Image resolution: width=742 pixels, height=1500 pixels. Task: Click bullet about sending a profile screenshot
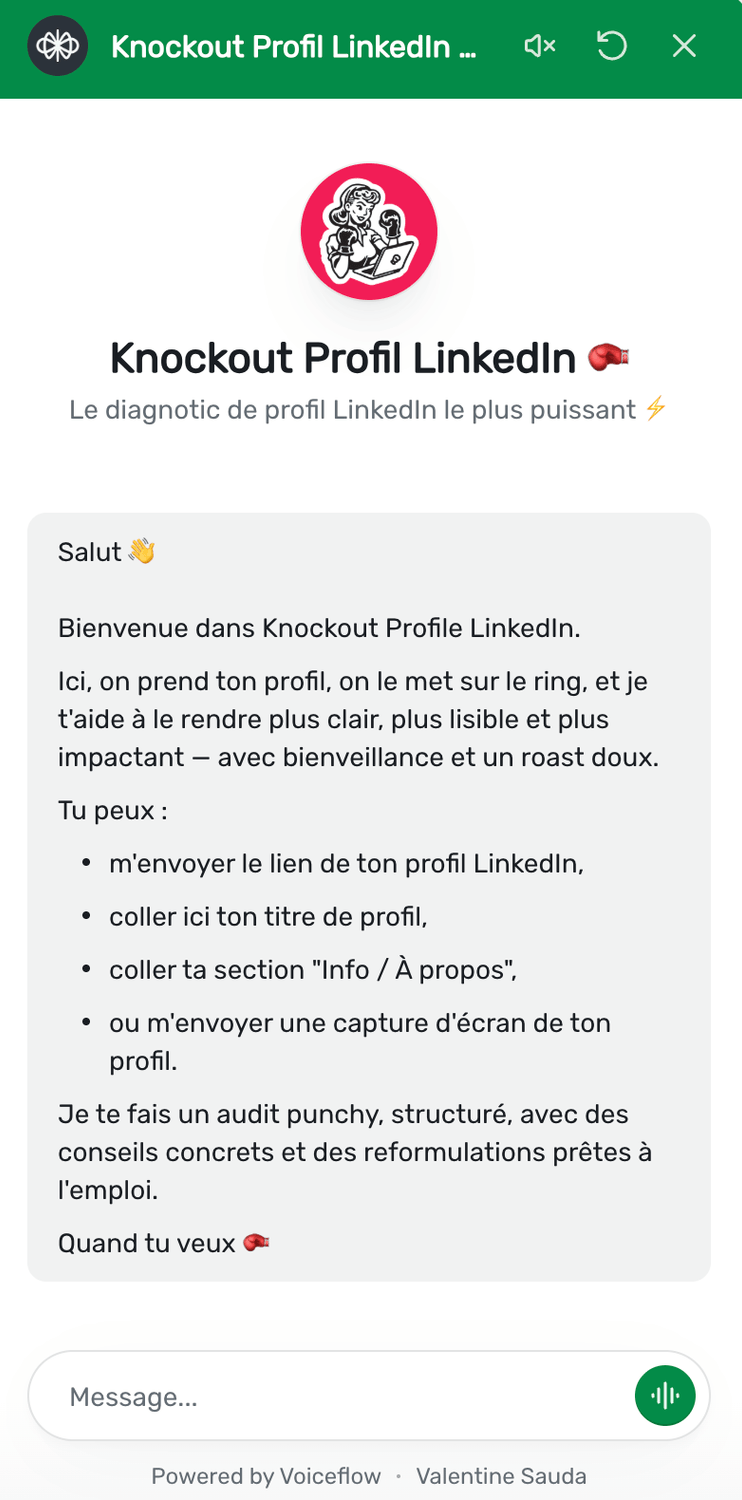click(x=360, y=1040)
